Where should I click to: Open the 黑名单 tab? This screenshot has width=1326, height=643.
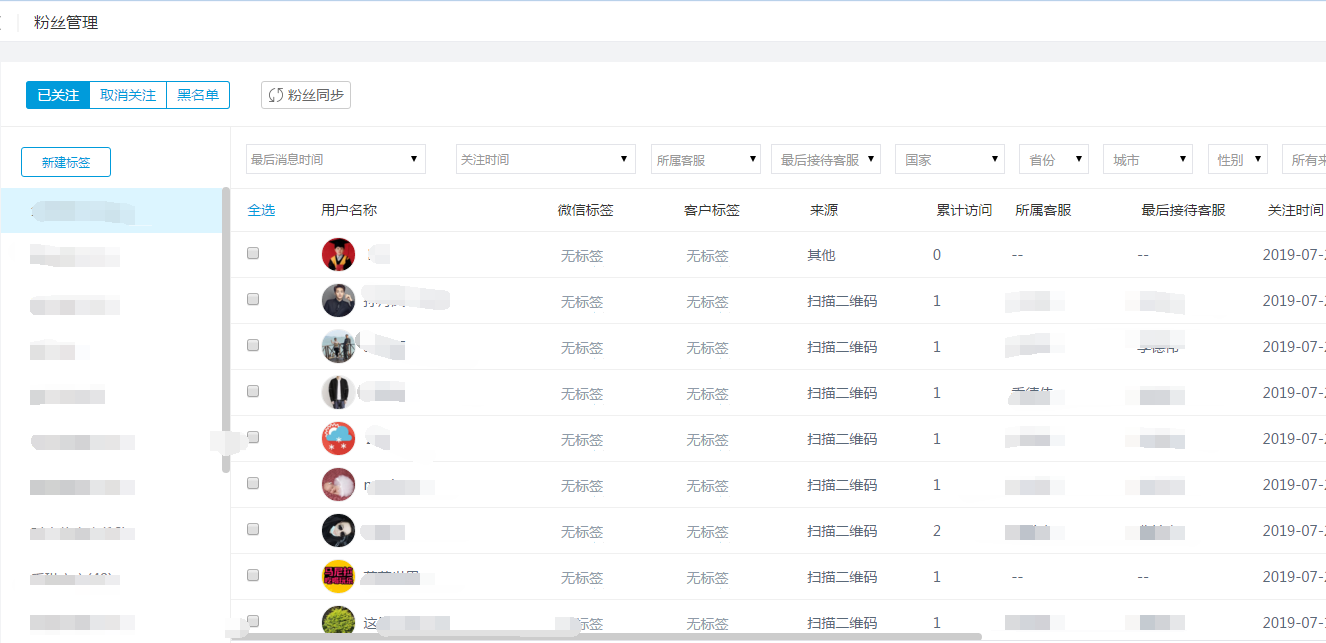click(198, 95)
